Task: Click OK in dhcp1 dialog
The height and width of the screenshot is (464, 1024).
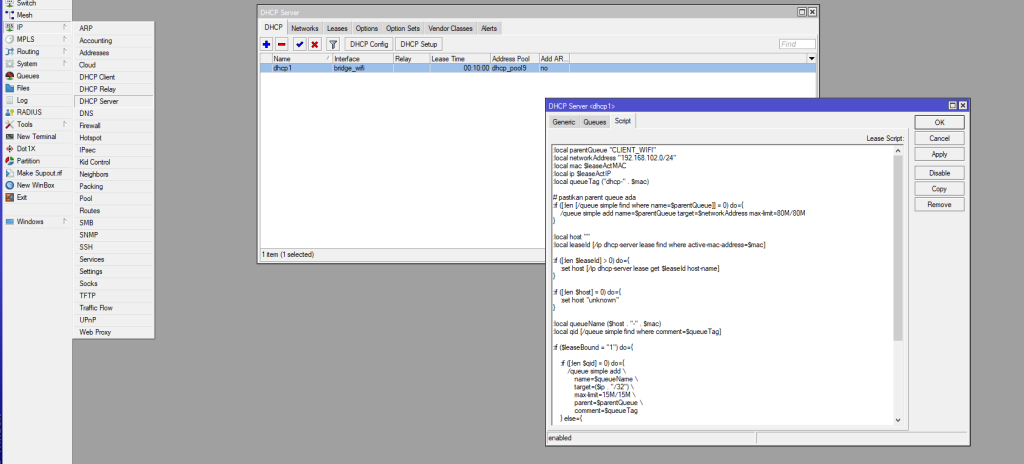Action: pos(939,122)
